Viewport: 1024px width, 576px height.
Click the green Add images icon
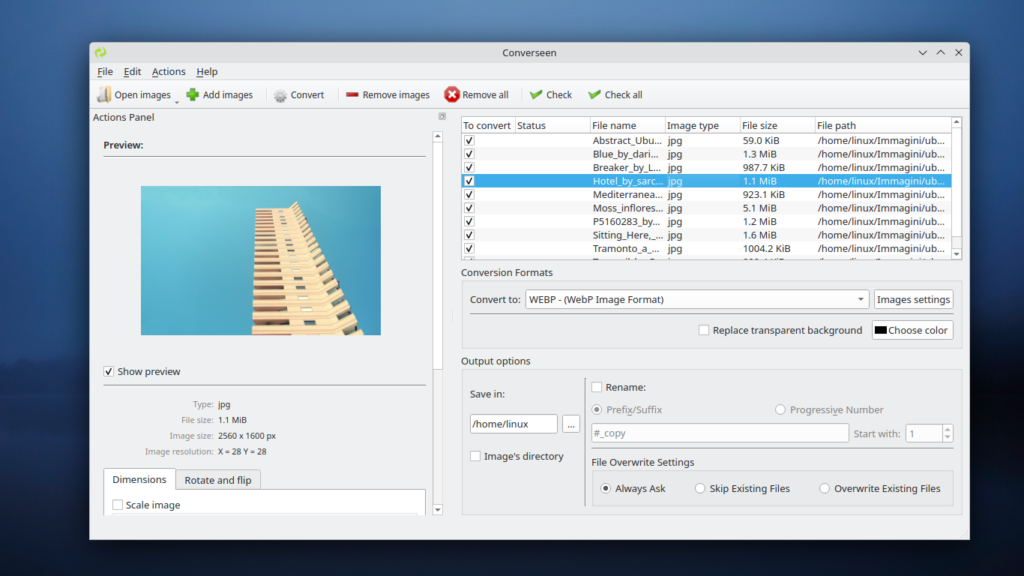click(193, 95)
